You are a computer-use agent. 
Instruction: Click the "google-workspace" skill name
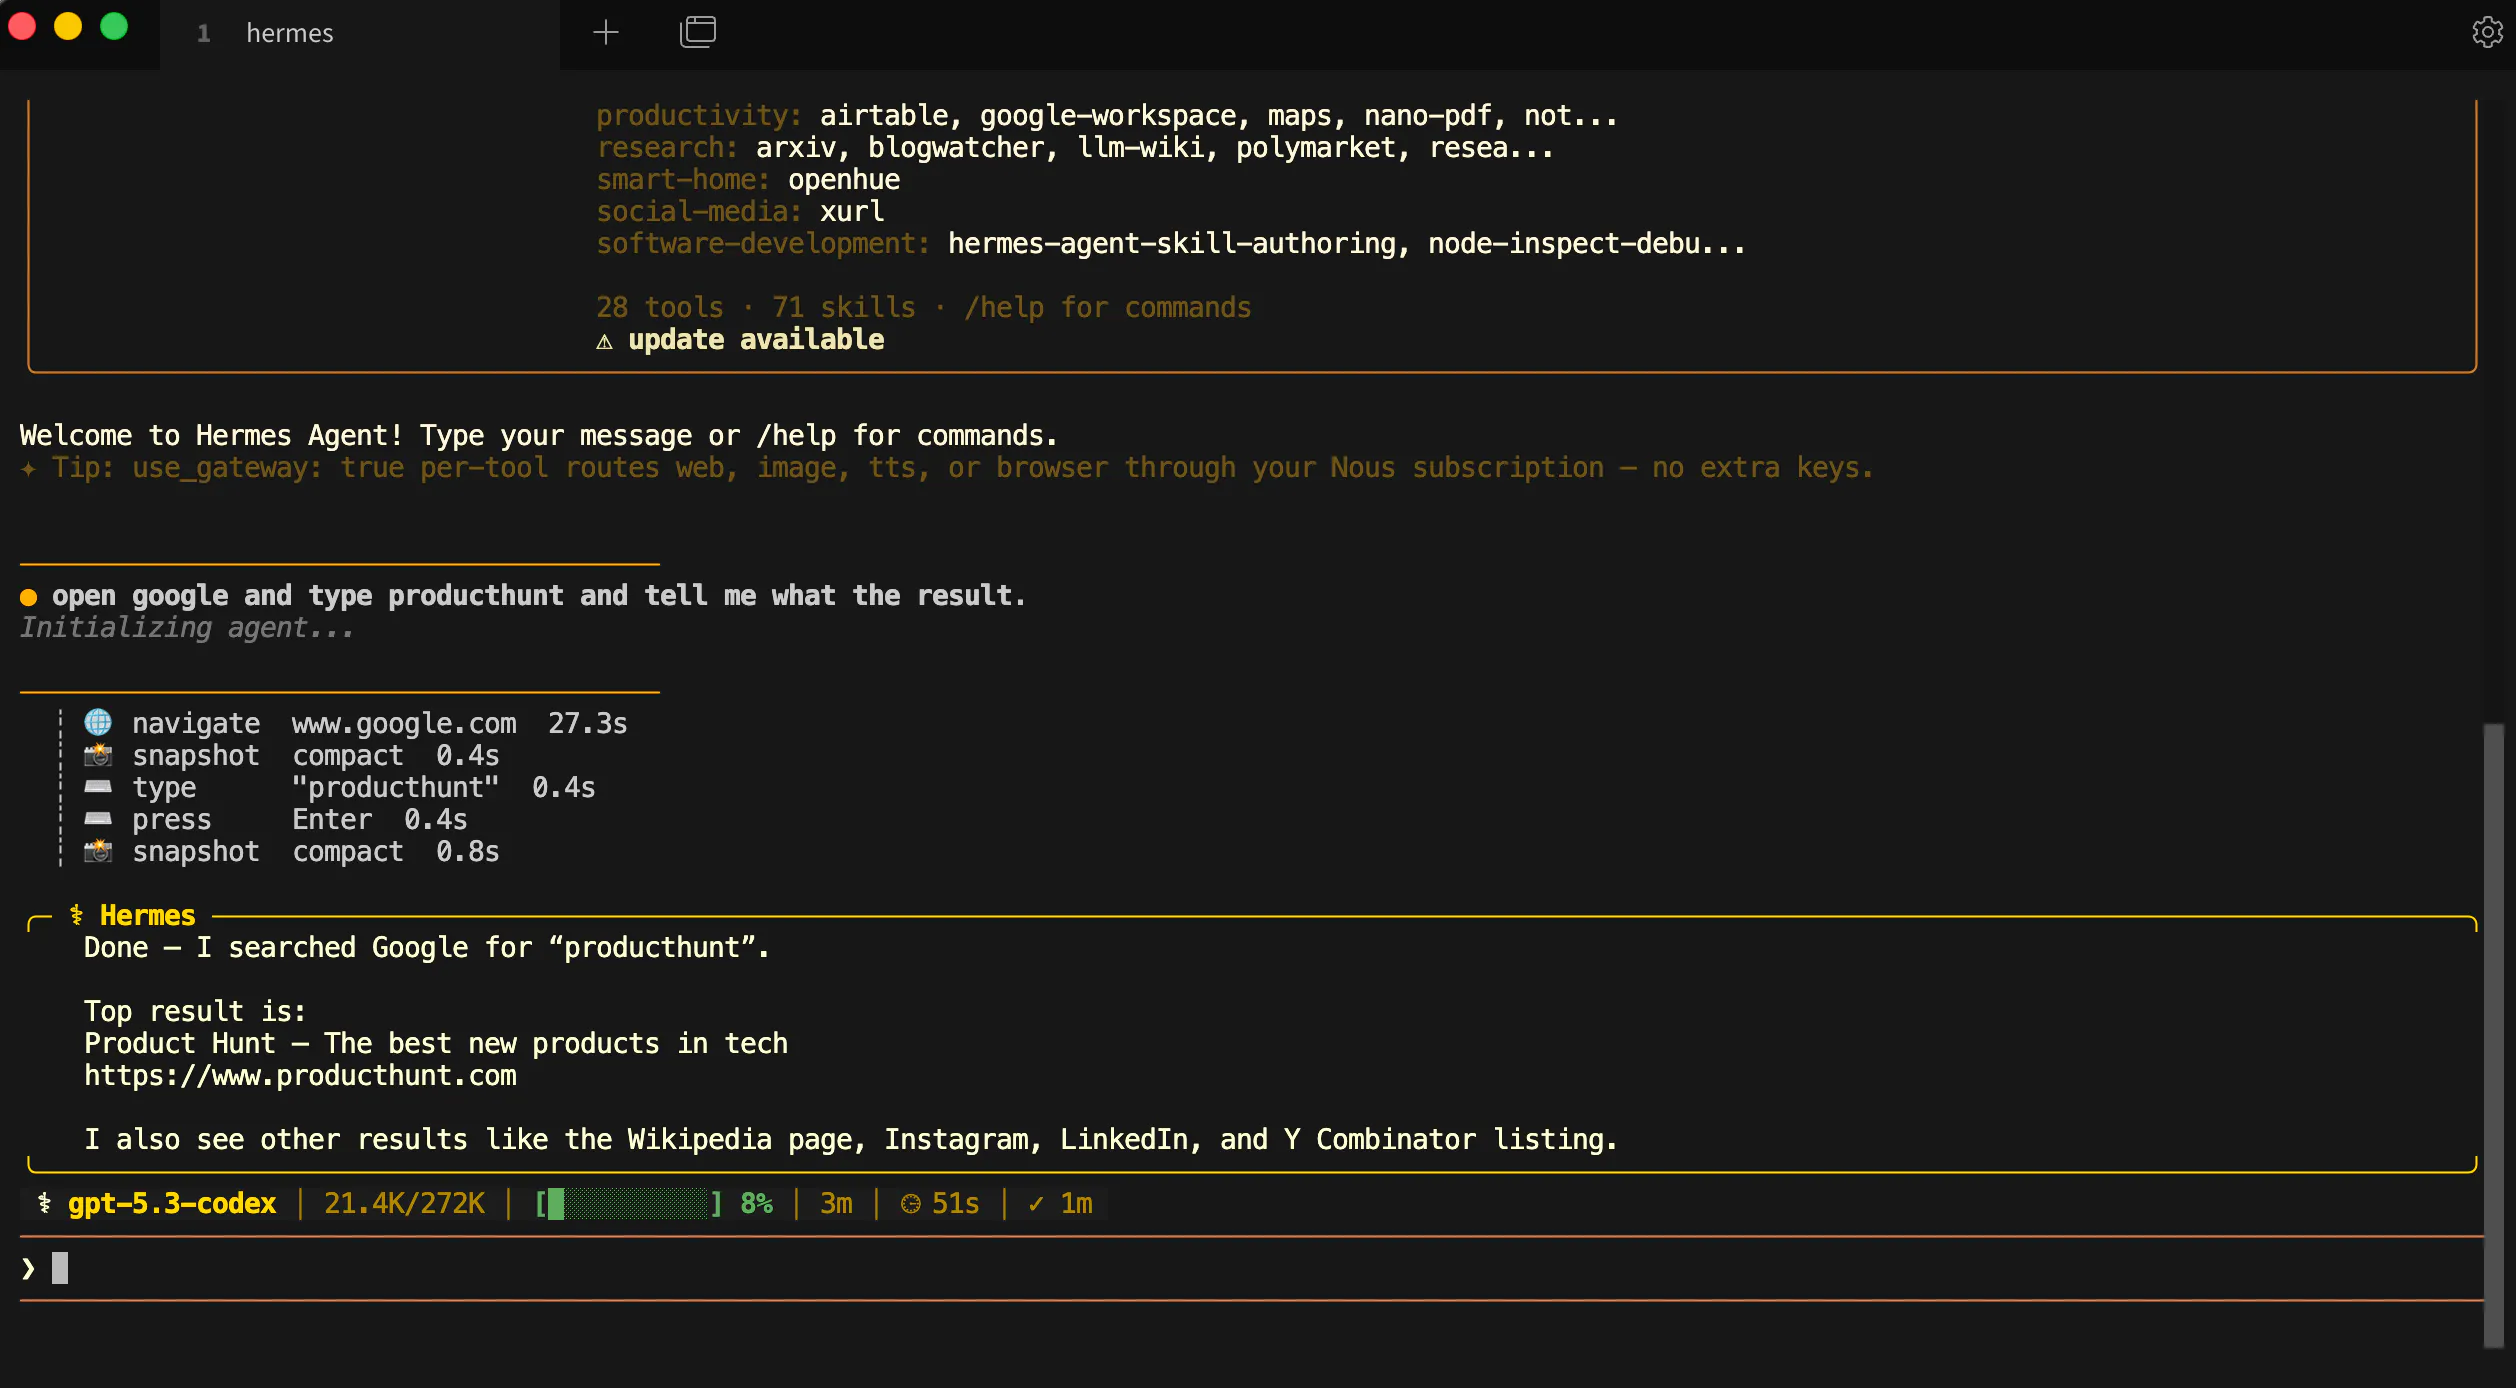pos(1108,115)
